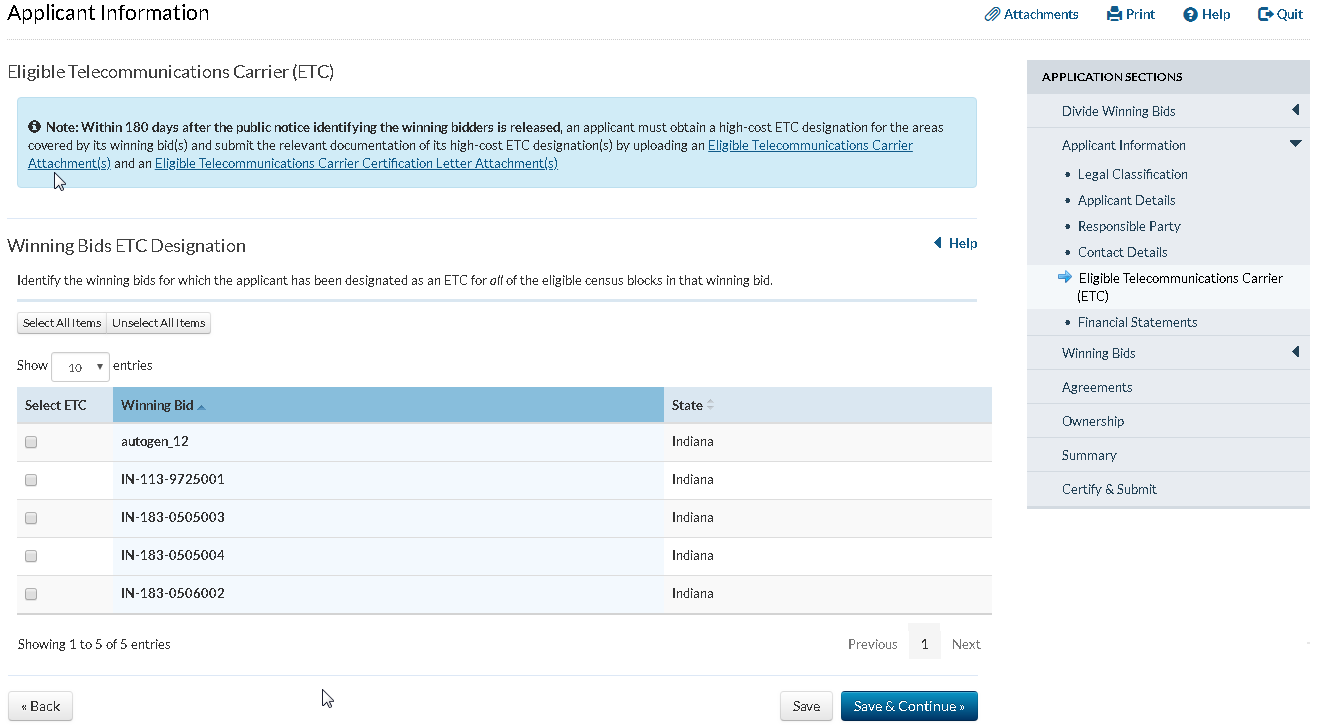Screen dimensions: 1319x727
Task: Open the ETC Certification Letter Attachment(s) link
Action: (x=356, y=164)
